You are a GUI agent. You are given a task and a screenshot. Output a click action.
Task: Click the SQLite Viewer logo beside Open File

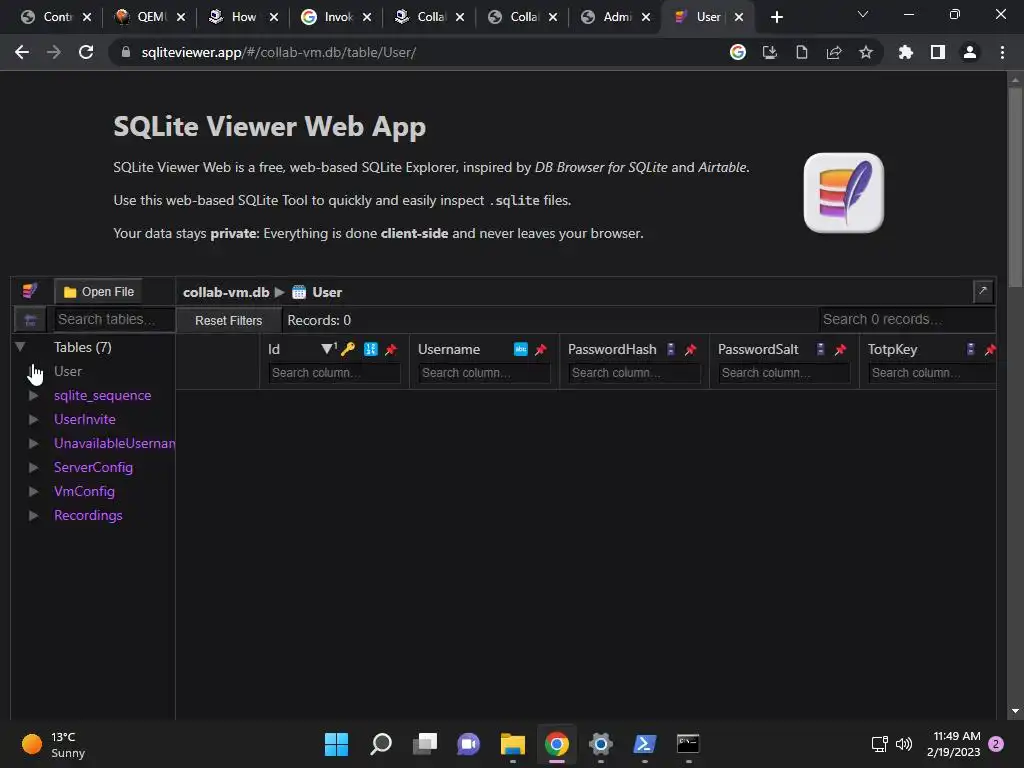(x=29, y=291)
